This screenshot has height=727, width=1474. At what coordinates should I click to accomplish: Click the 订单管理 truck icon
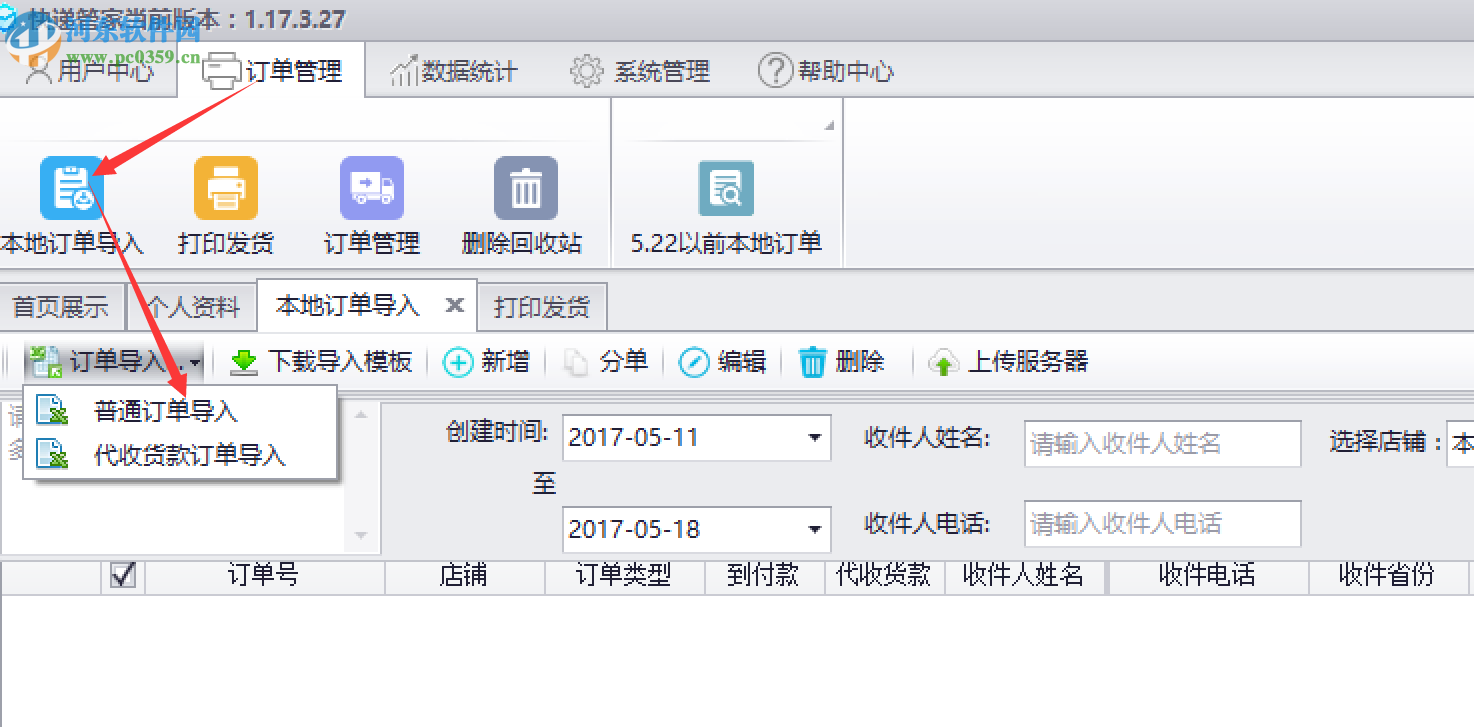point(371,188)
